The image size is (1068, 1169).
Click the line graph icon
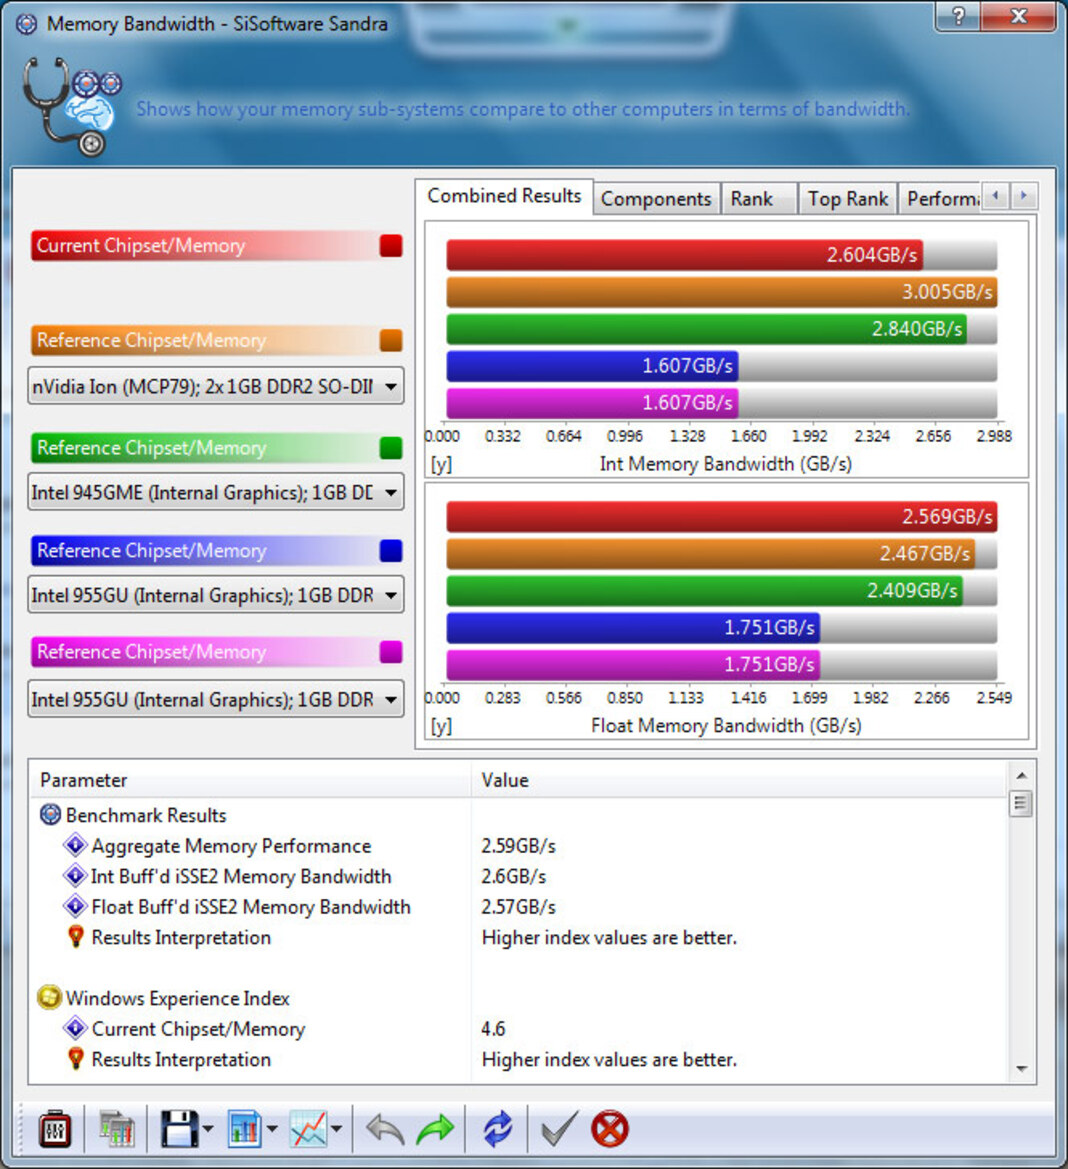coord(309,1129)
